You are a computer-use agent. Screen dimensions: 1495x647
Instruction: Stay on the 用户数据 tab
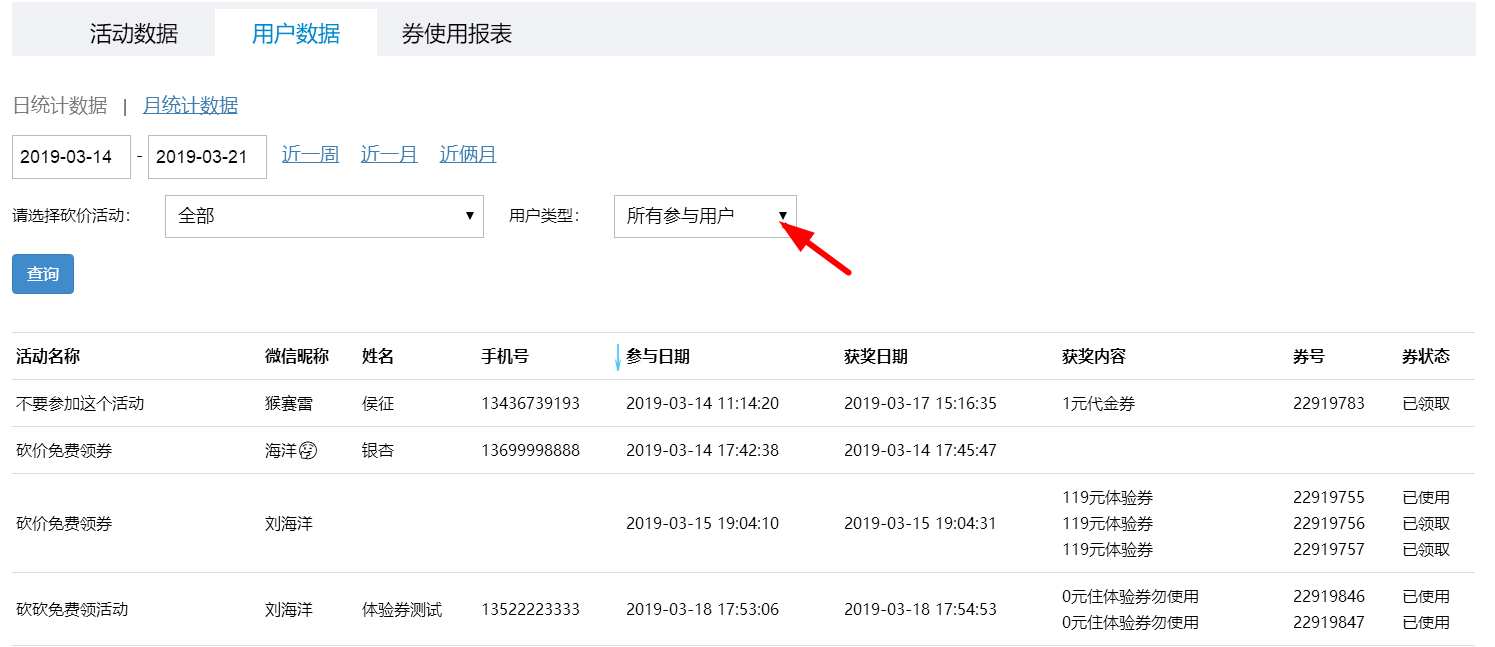pyautogui.click(x=295, y=30)
